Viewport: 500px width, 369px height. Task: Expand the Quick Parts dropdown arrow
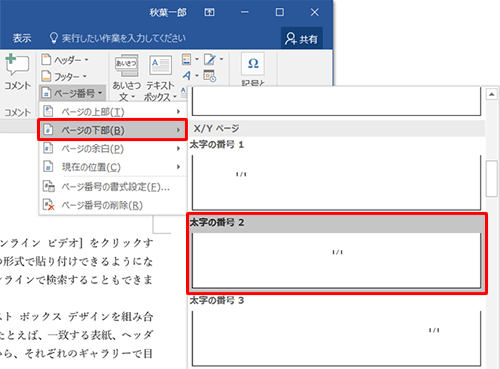point(197,60)
